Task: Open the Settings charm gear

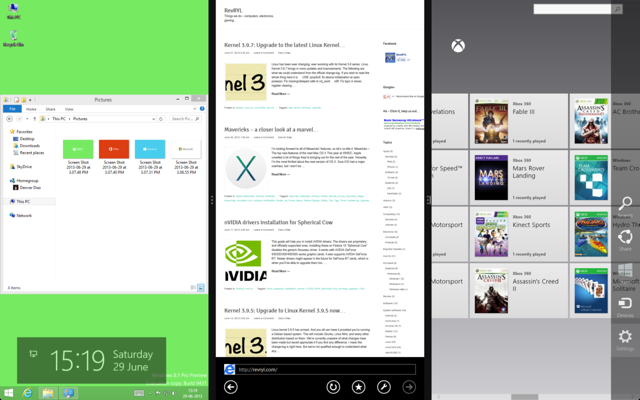Action: coord(625,340)
